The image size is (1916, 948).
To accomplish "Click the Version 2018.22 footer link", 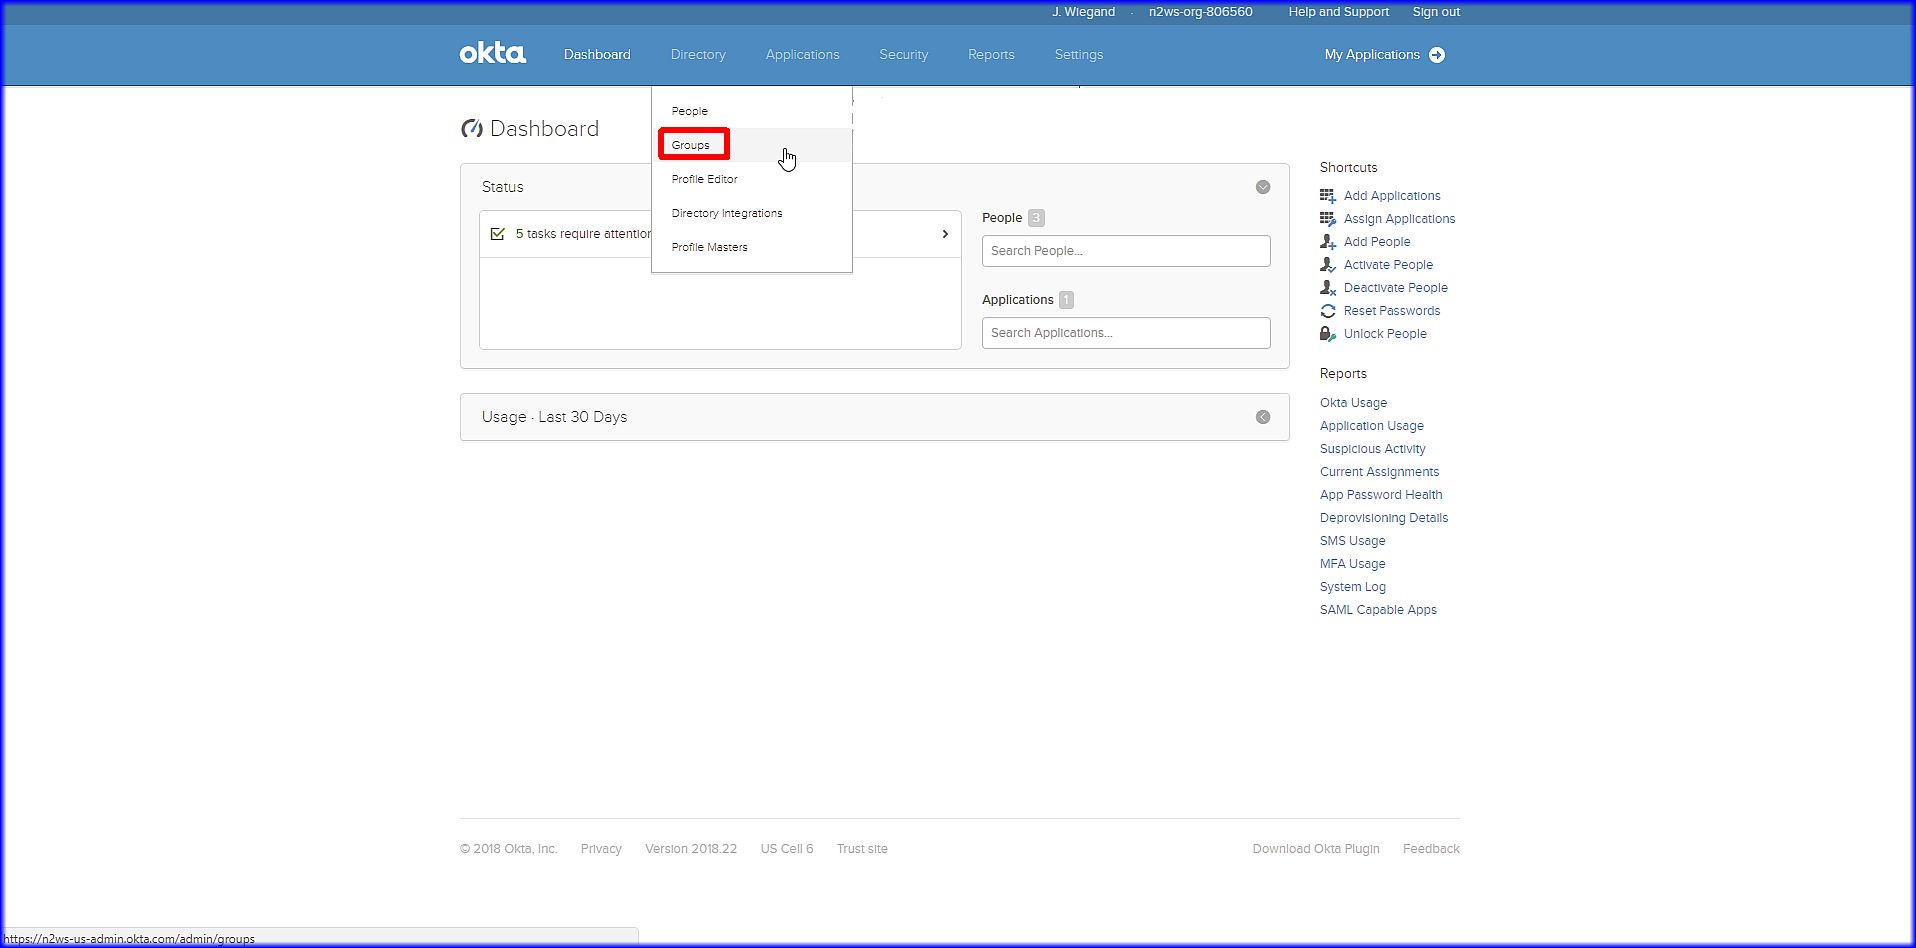I will point(691,849).
